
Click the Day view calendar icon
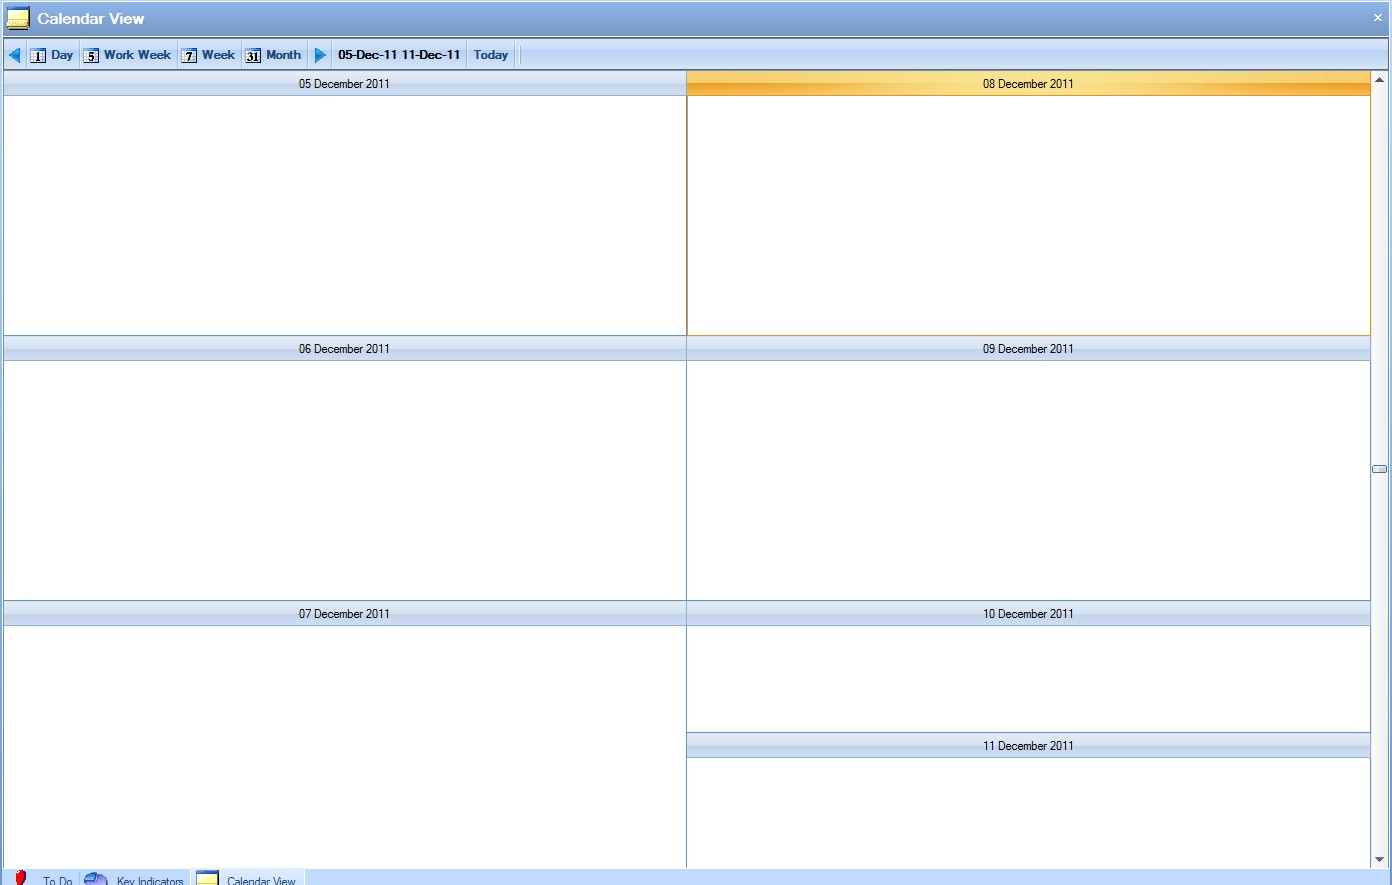38,56
